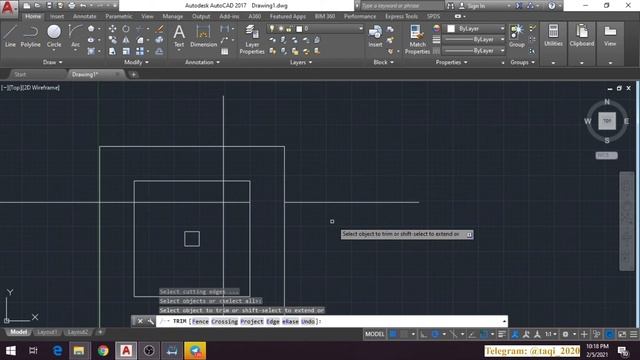Click the Undo option in TRIM prompt

click(308, 322)
